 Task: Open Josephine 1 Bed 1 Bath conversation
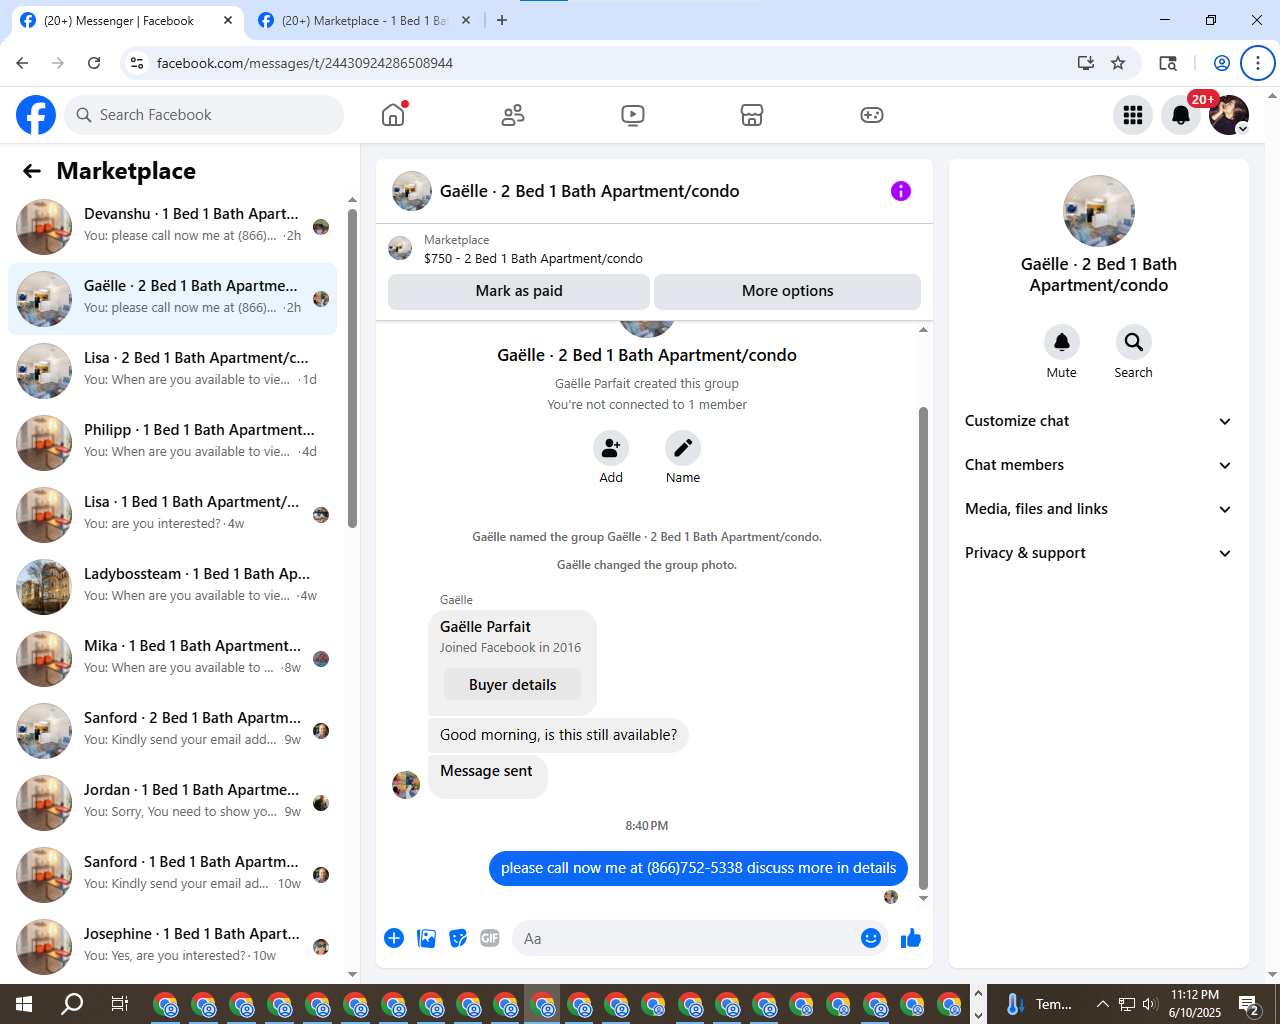172,947
